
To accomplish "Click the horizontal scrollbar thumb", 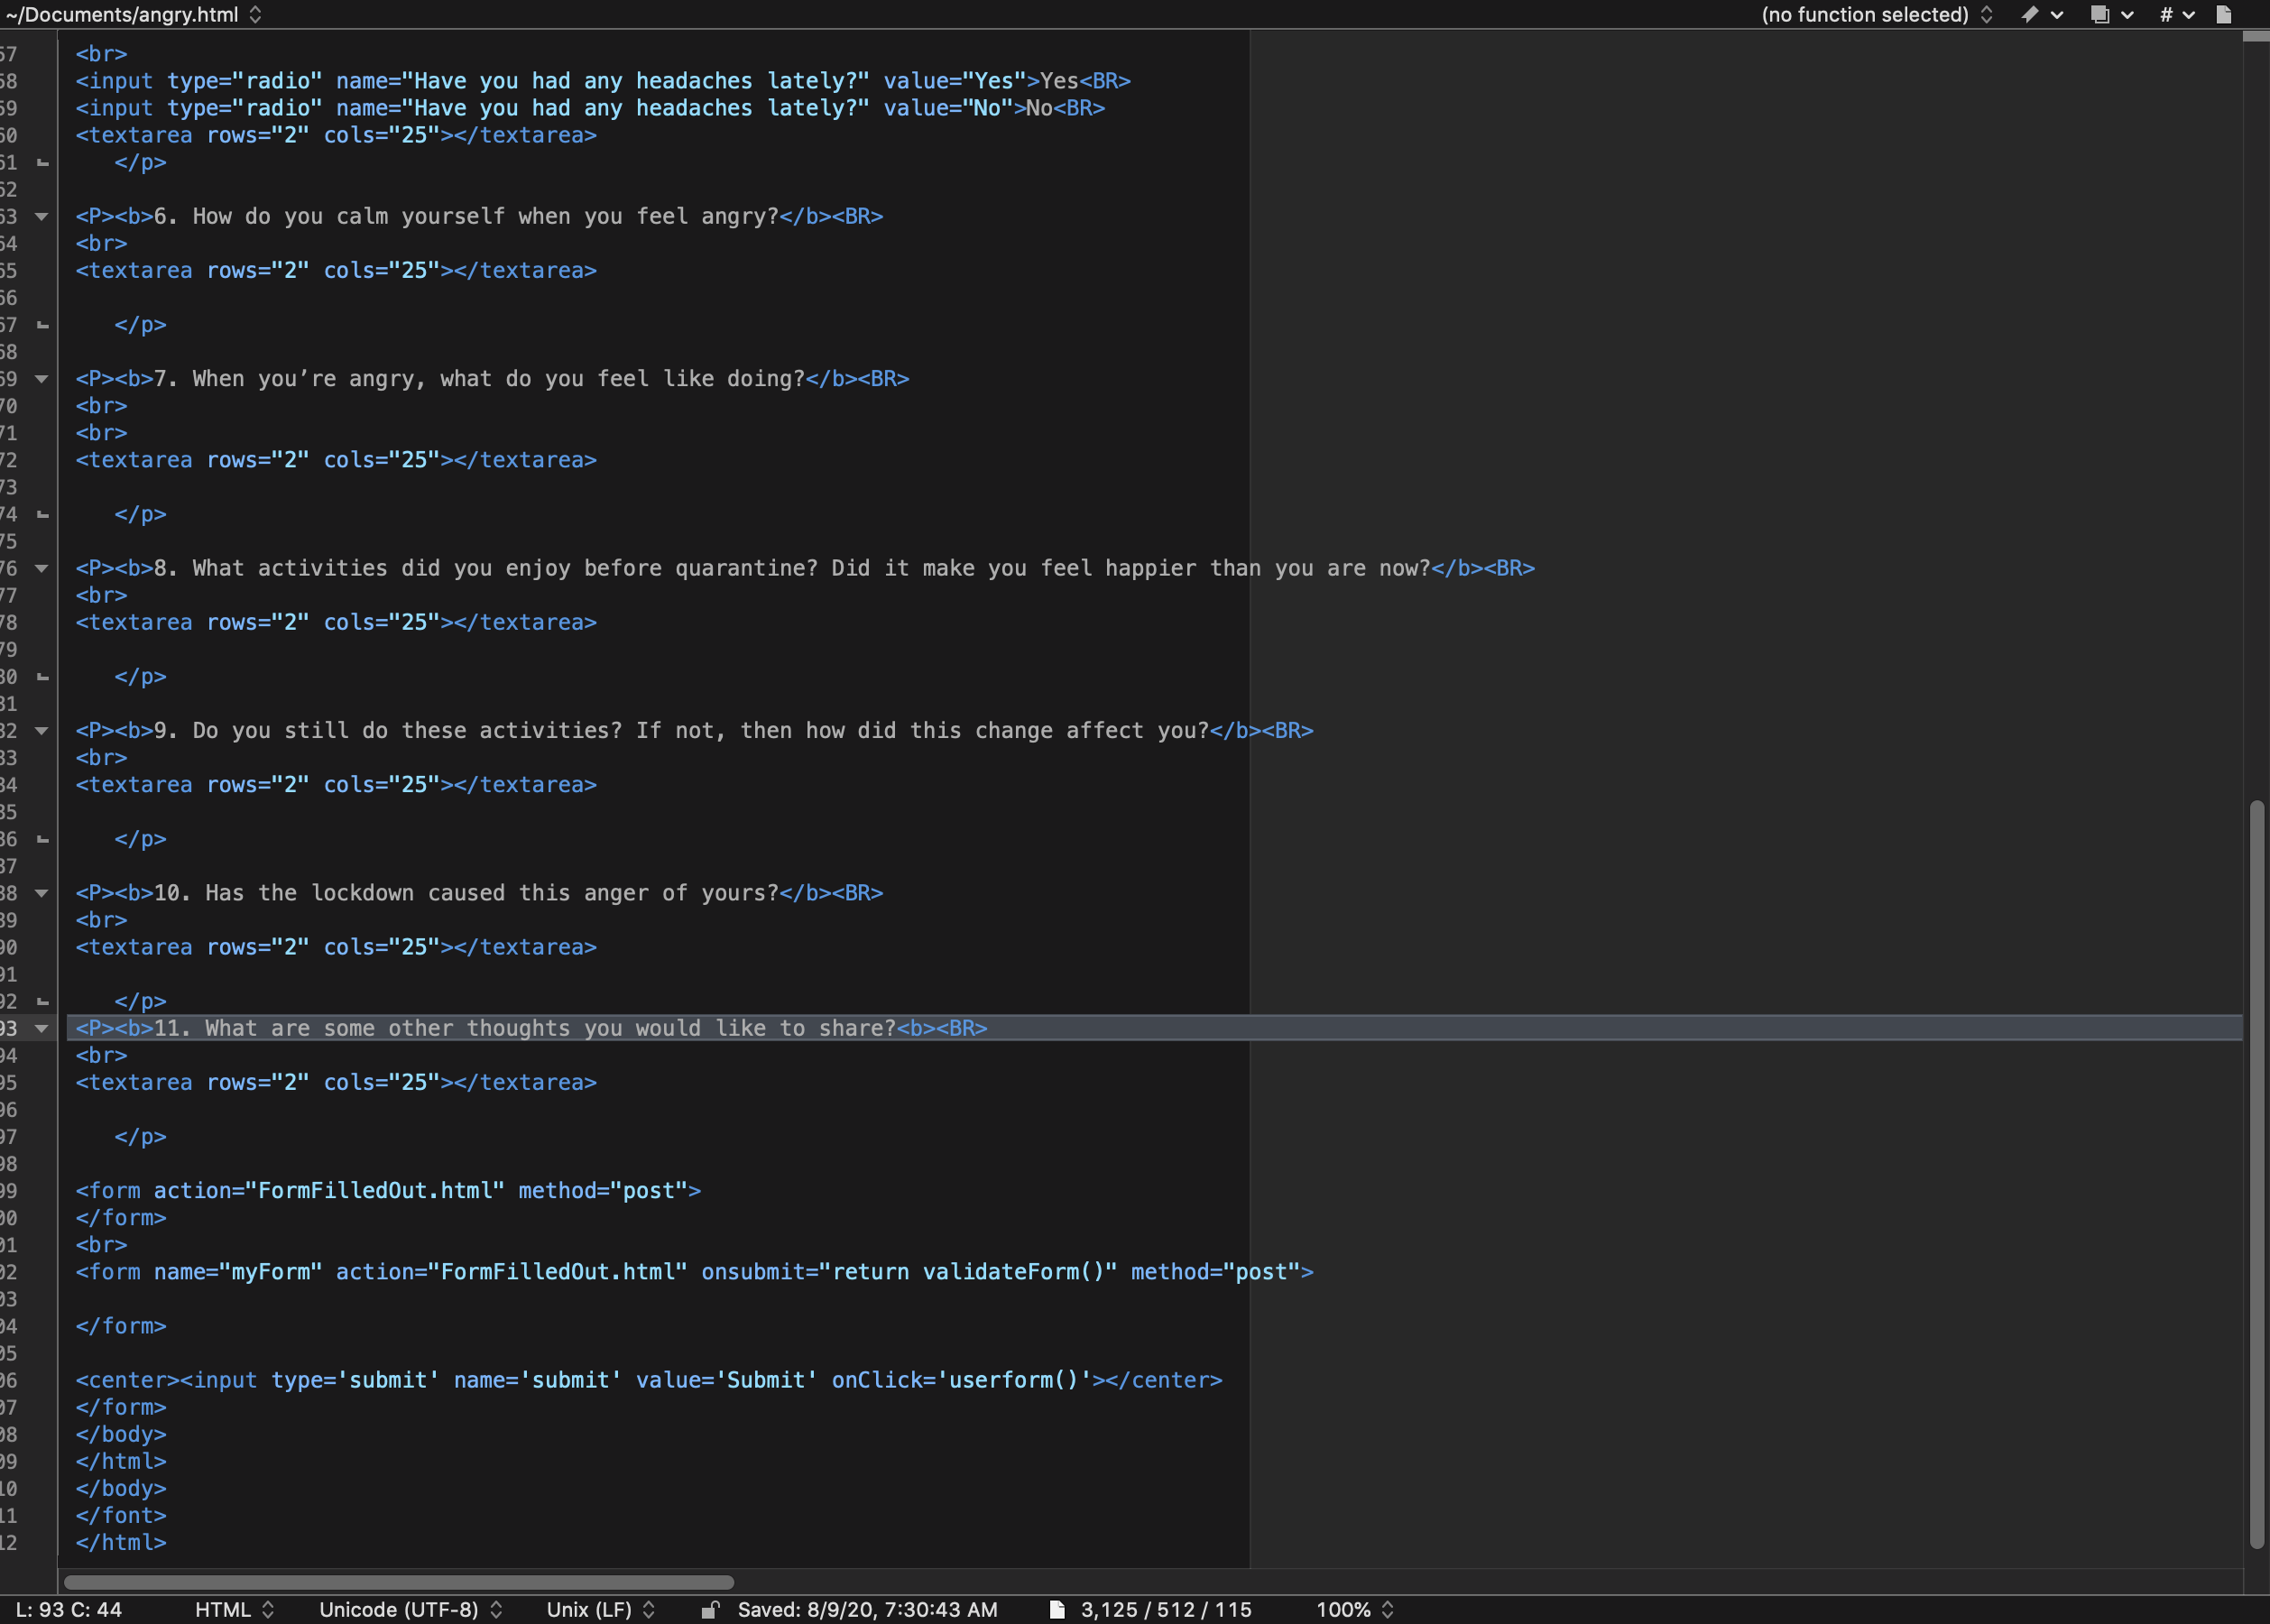I will tap(398, 1582).
